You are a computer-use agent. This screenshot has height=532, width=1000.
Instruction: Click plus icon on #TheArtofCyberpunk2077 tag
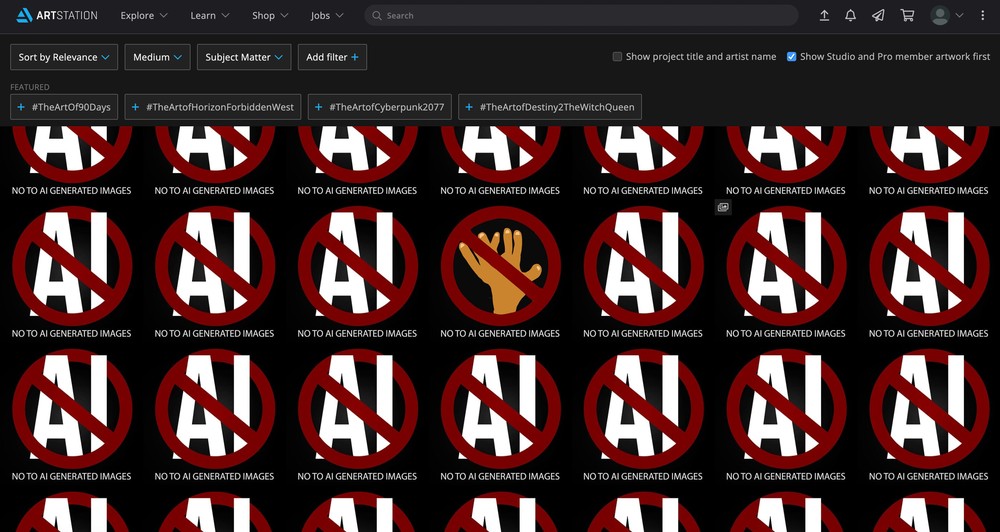[318, 107]
